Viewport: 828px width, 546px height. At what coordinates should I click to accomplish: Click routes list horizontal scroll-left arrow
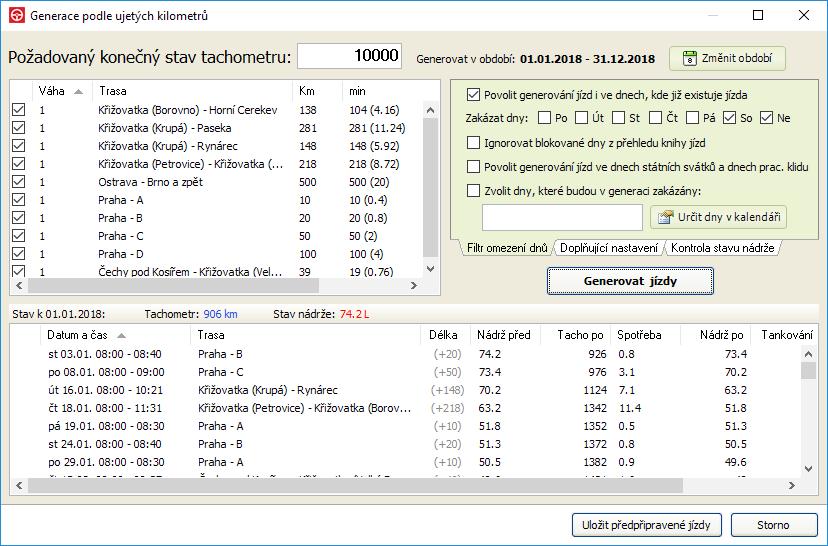pos(19,286)
